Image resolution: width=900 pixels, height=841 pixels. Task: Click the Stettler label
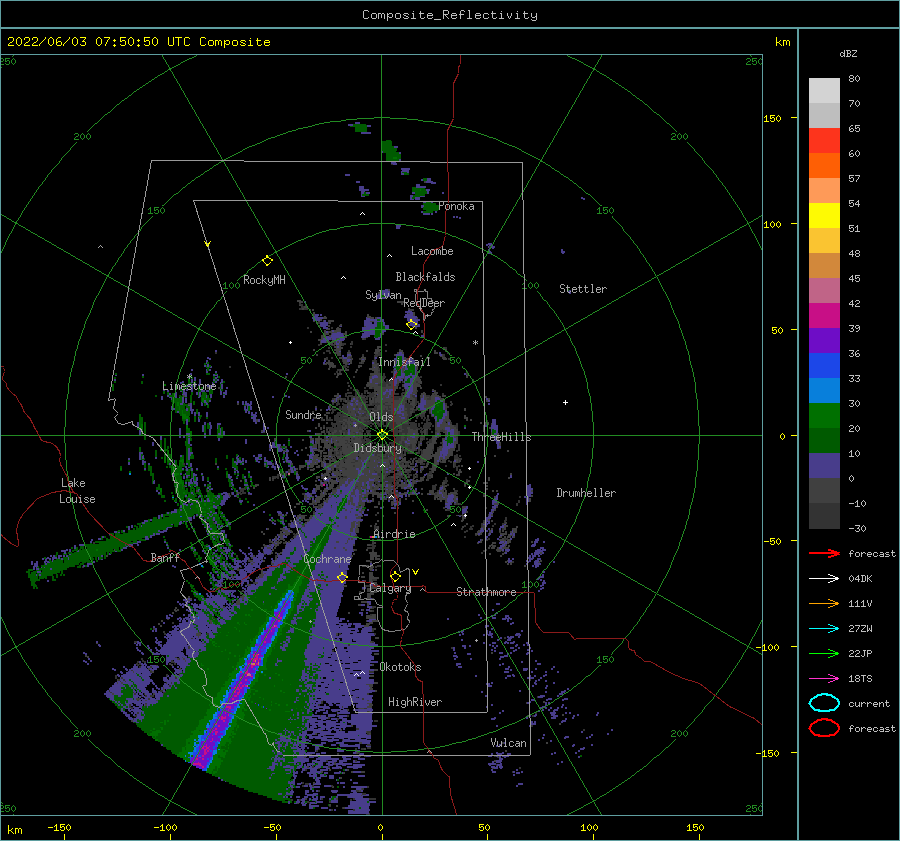[583, 289]
